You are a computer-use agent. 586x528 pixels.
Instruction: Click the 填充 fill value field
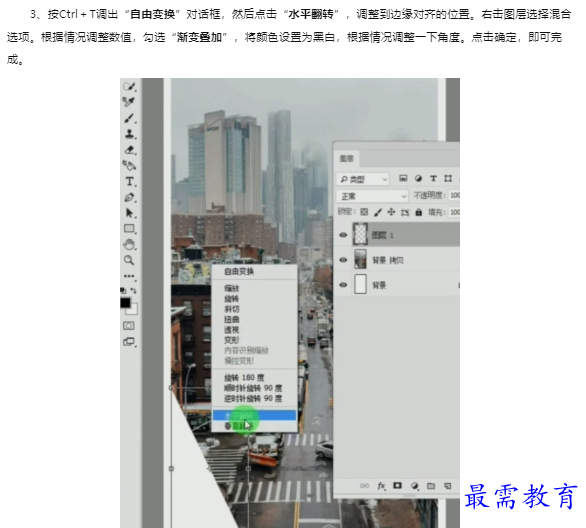[454, 212]
